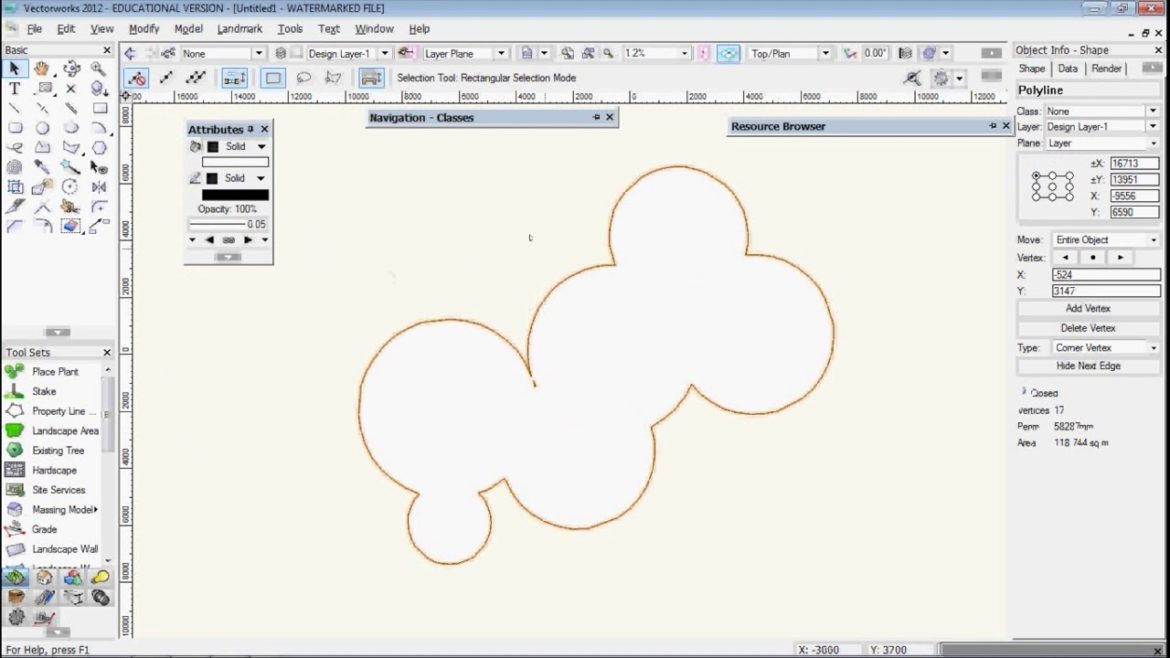Choose the Hardscape tool

52,470
